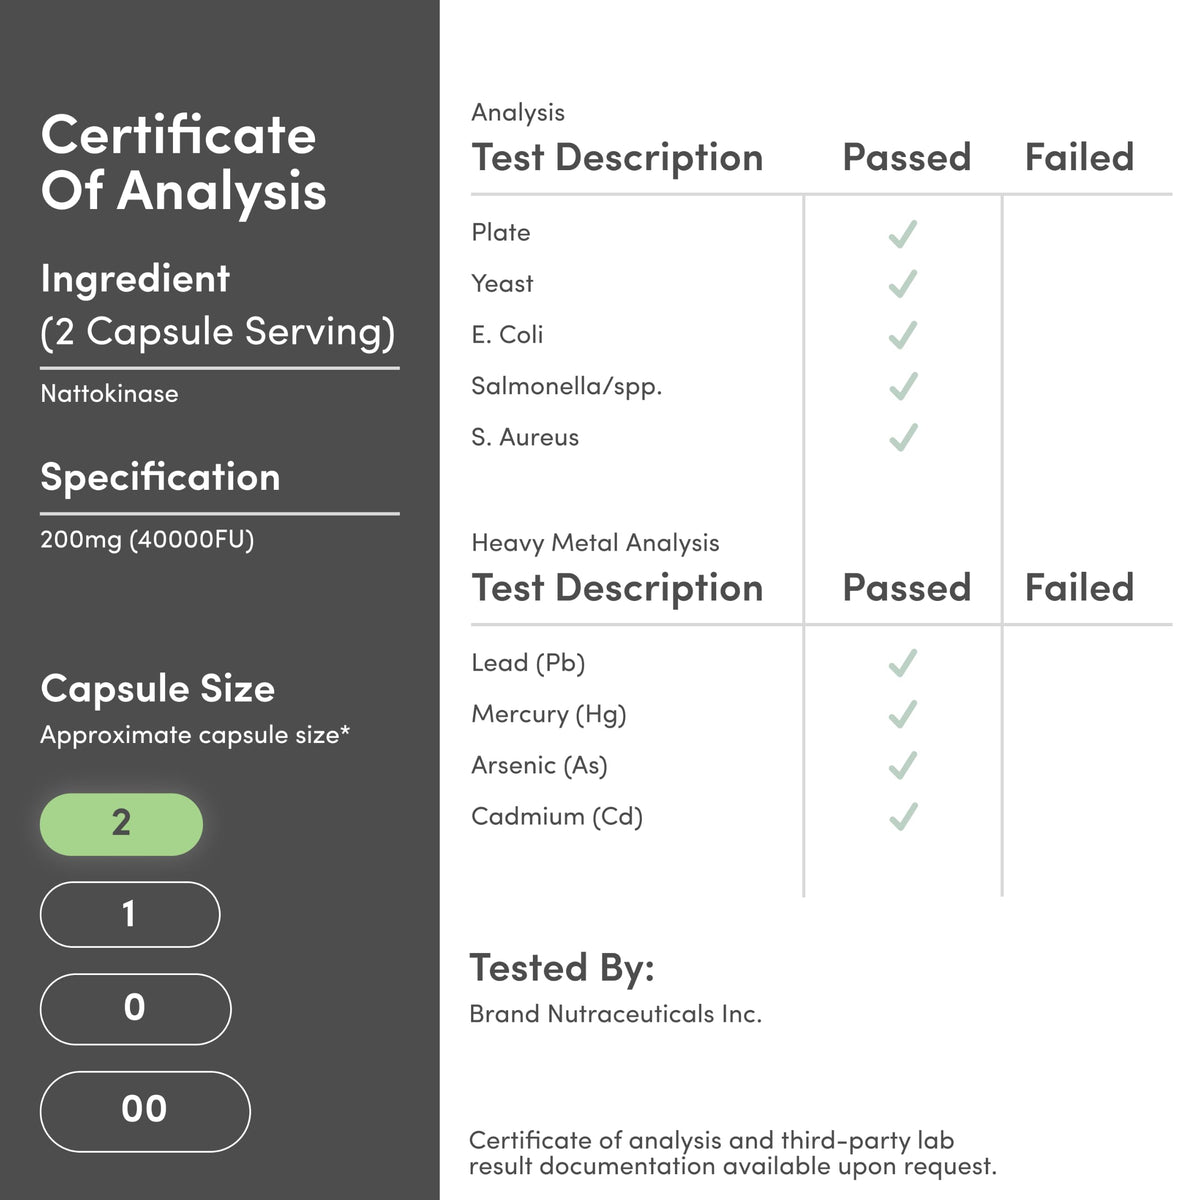Image resolution: width=1200 pixels, height=1200 pixels.
Task: Click Brand Nutraceuticals Inc. tester name
Action: (615, 1014)
